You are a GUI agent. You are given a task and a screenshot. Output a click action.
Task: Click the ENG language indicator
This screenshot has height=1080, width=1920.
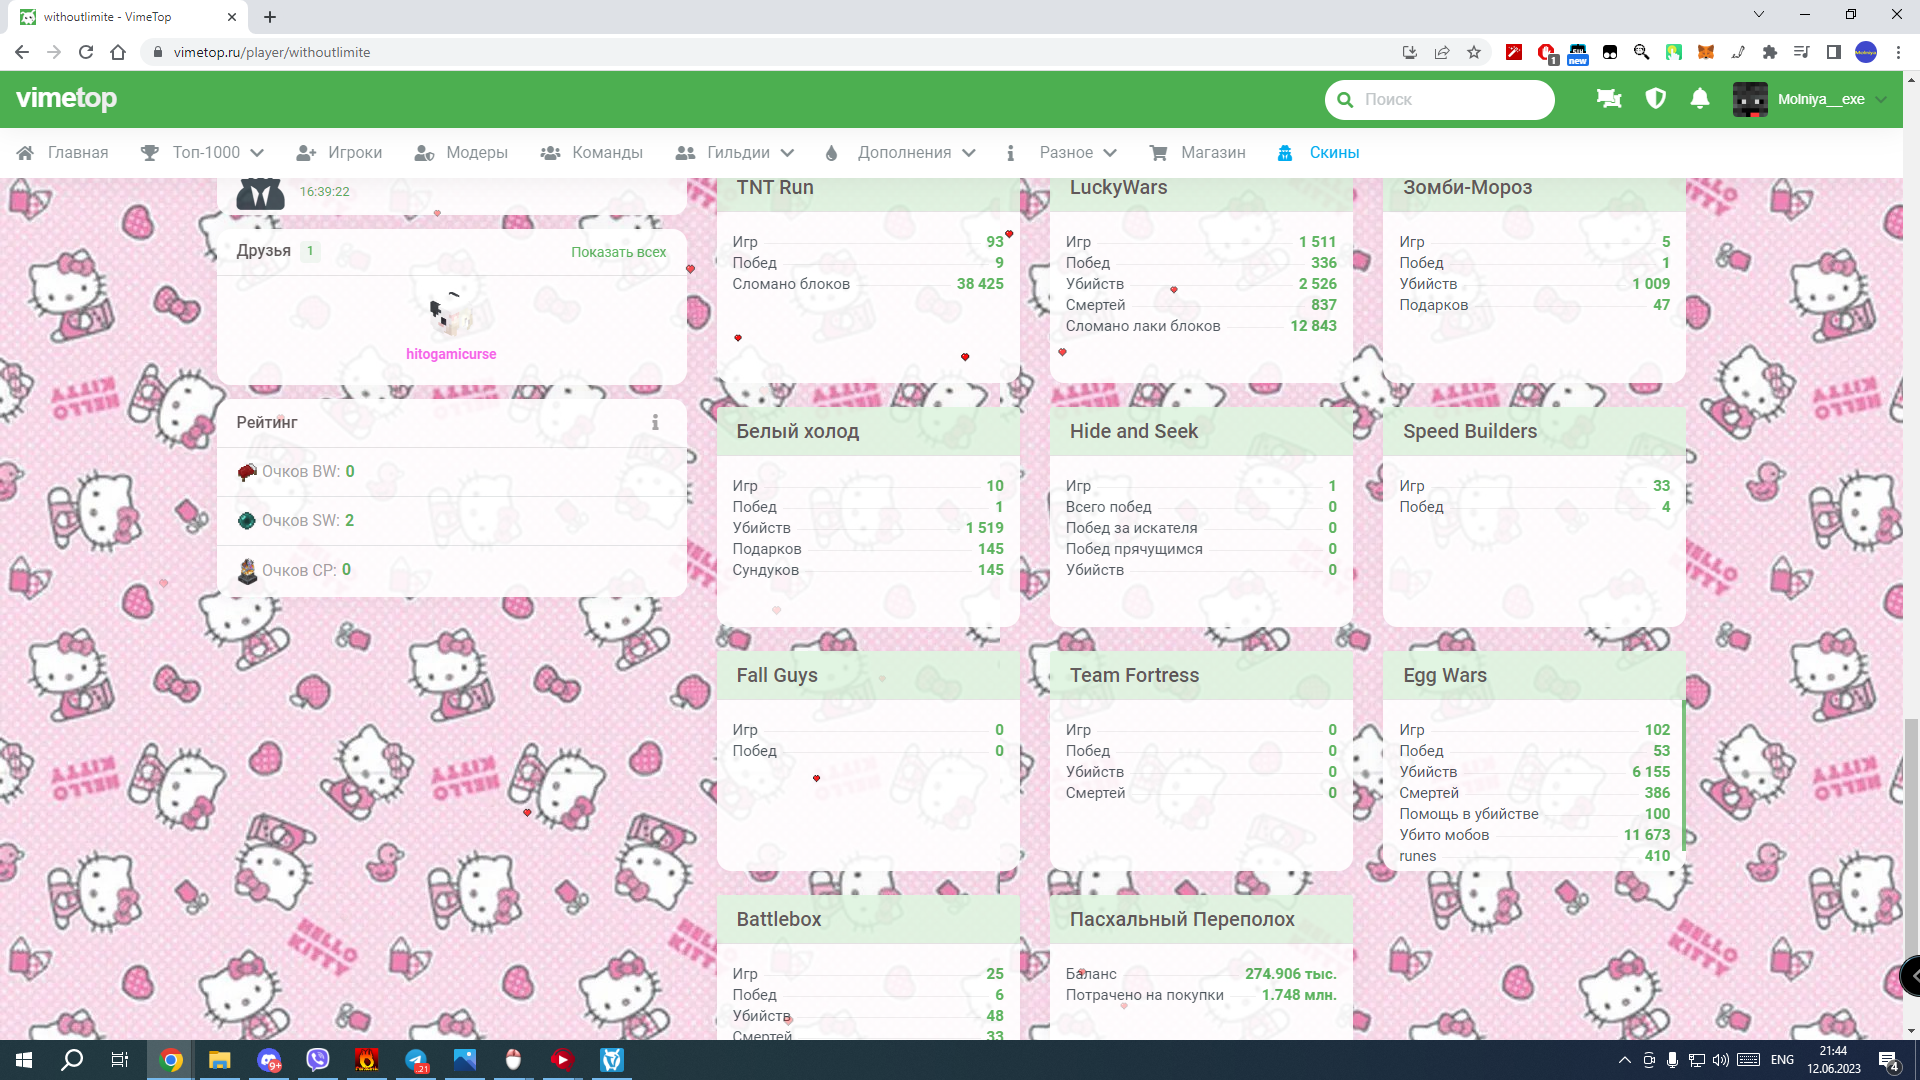click(x=1782, y=1060)
